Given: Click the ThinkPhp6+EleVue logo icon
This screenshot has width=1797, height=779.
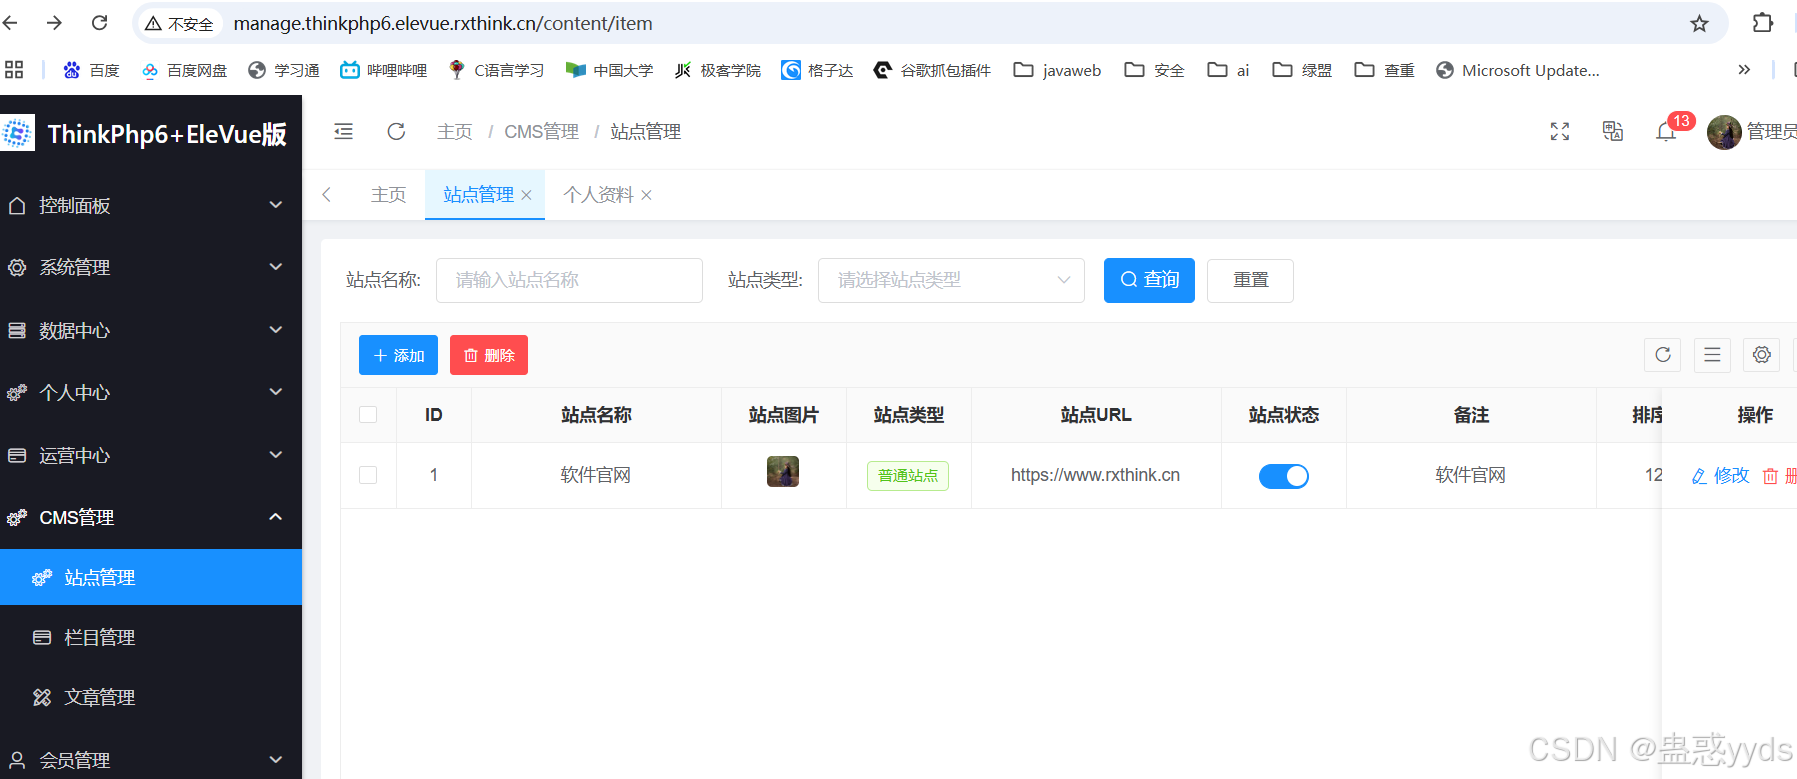Looking at the screenshot, I should [17, 133].
